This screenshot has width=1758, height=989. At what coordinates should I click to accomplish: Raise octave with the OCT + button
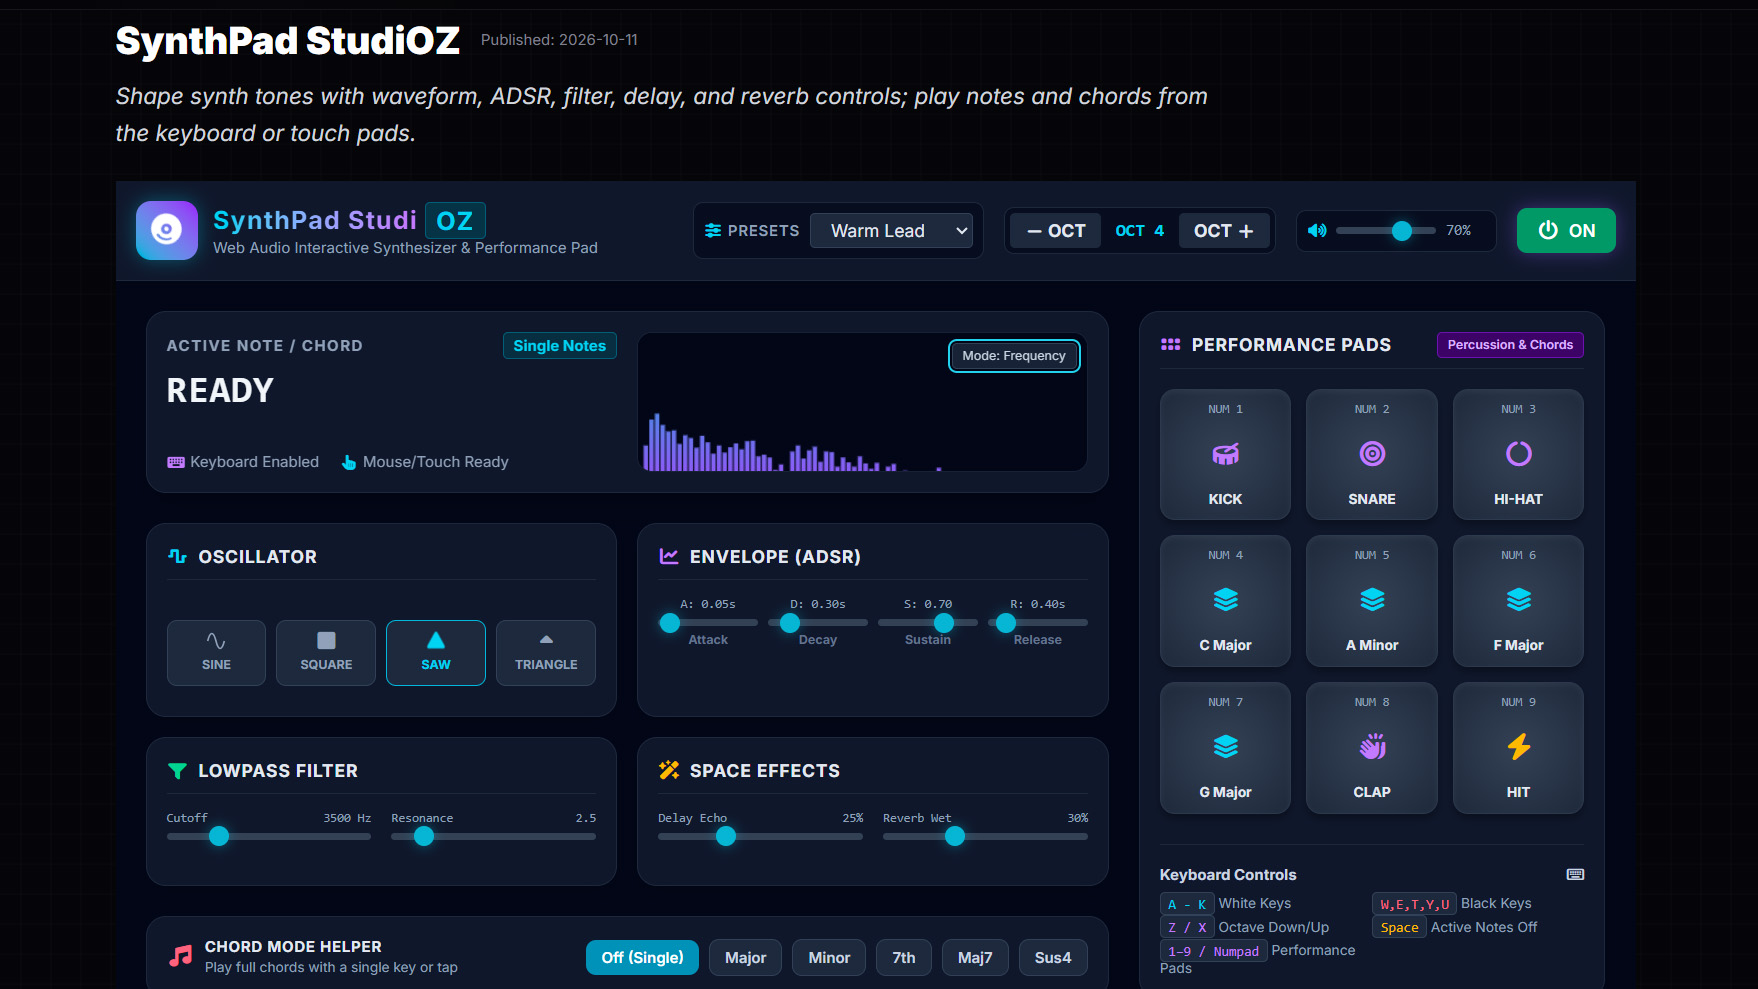coord(1223,231)
